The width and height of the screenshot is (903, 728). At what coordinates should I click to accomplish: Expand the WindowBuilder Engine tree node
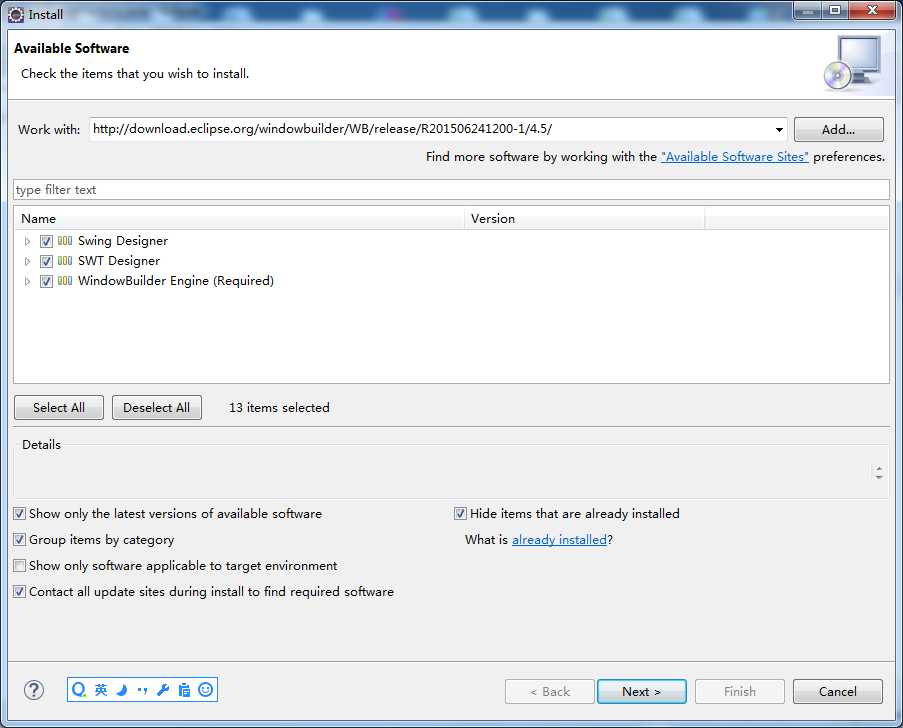click(27, 282)
